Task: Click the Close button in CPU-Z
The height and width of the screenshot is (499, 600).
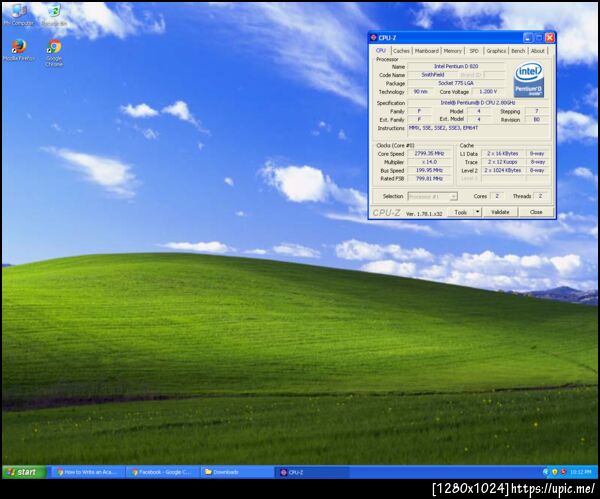Action: click(x=536, y=212)
